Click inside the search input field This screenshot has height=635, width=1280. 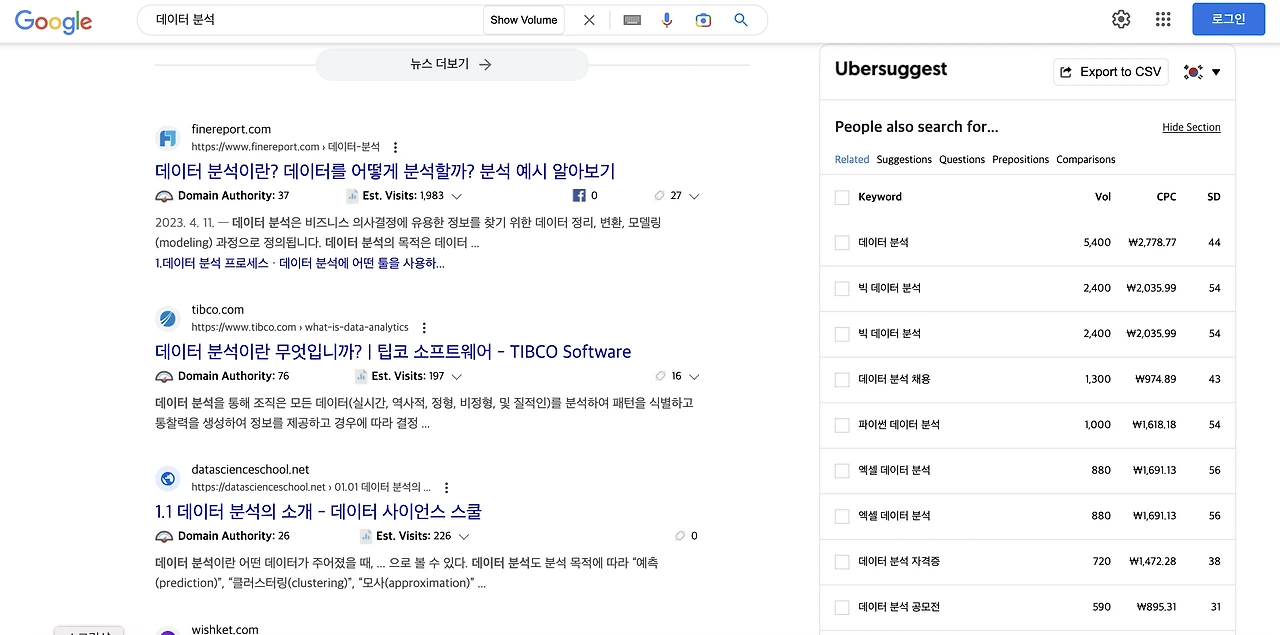[x=300, y=19]
